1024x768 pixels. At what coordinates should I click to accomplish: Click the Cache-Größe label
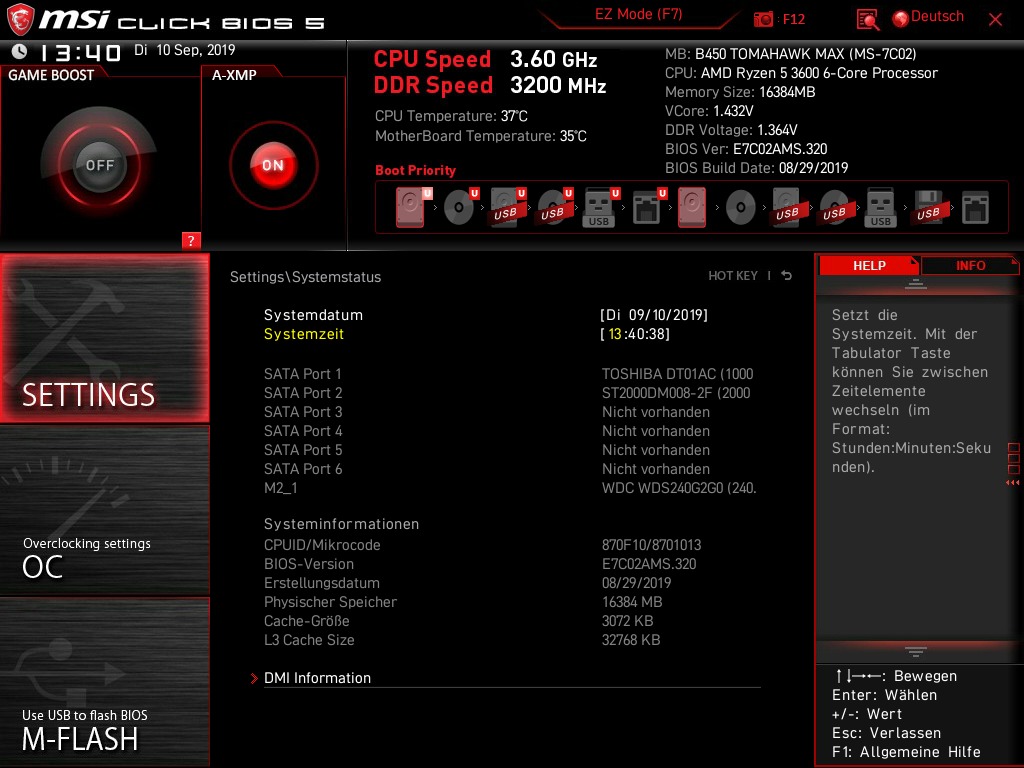pos(306,620)
